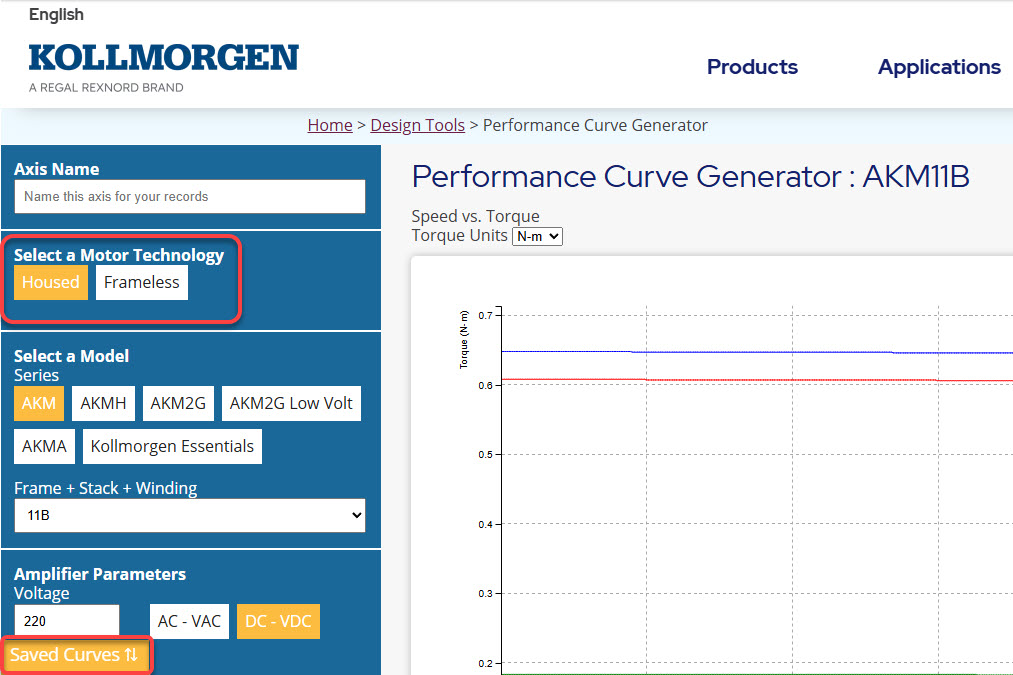The image size is (1013, 675).
Task: Open the Products menu
Action: click(752, 67)
